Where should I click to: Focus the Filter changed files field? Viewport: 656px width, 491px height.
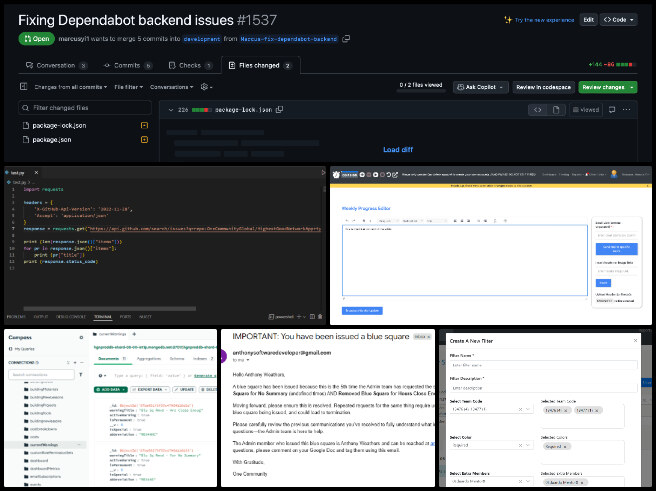pos(85,108)
